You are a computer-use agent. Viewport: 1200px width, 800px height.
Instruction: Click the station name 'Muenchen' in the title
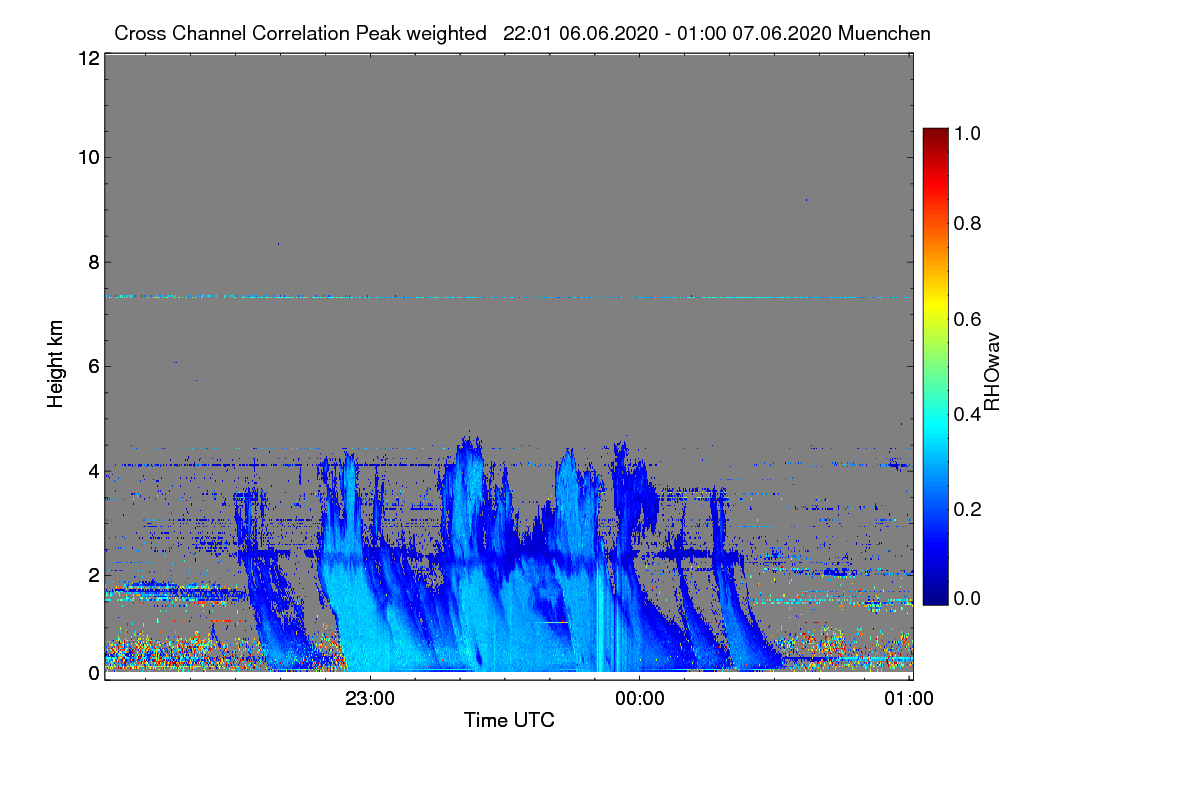click(885, 33)
